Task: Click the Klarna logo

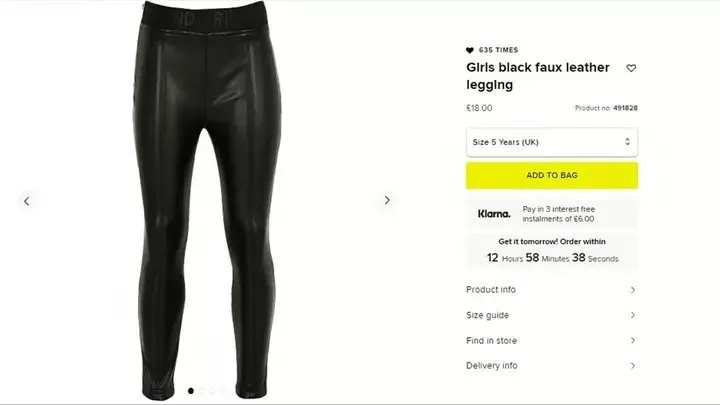Action: 494,214
